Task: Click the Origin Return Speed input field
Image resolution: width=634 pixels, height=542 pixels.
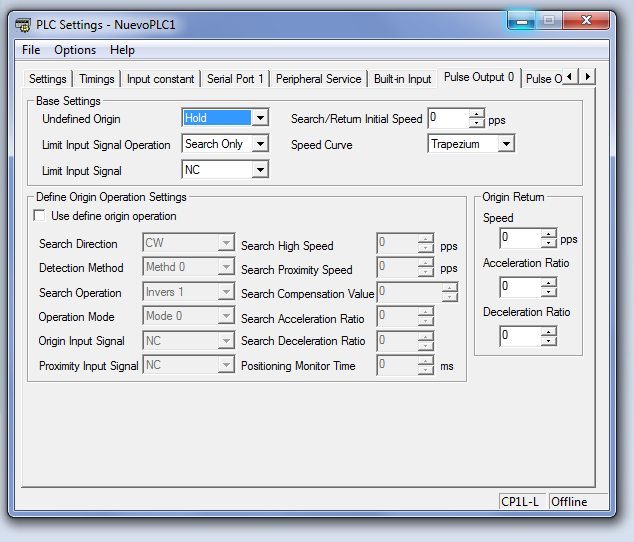Action: point(521,238)
